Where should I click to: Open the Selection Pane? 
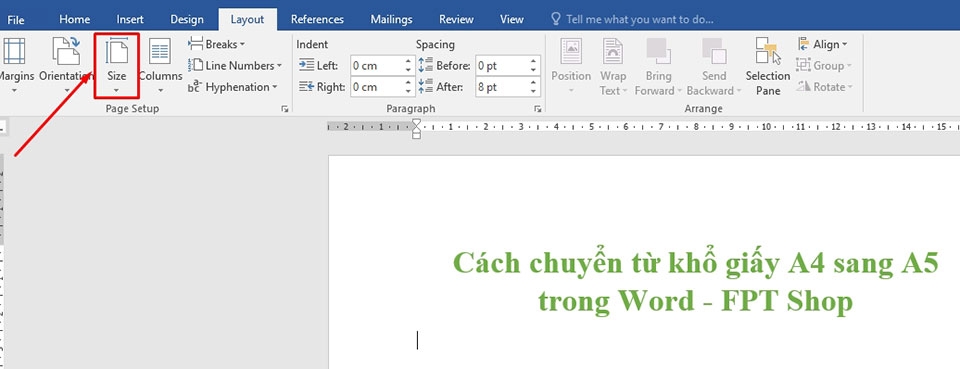pos(768,66)
